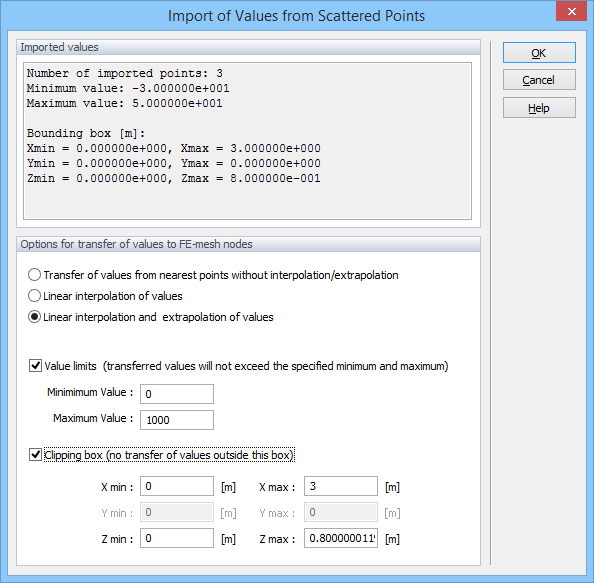Screen dimensions: 594x583
Task: Focus the X max field containing 3
Action: click(341, 486)
